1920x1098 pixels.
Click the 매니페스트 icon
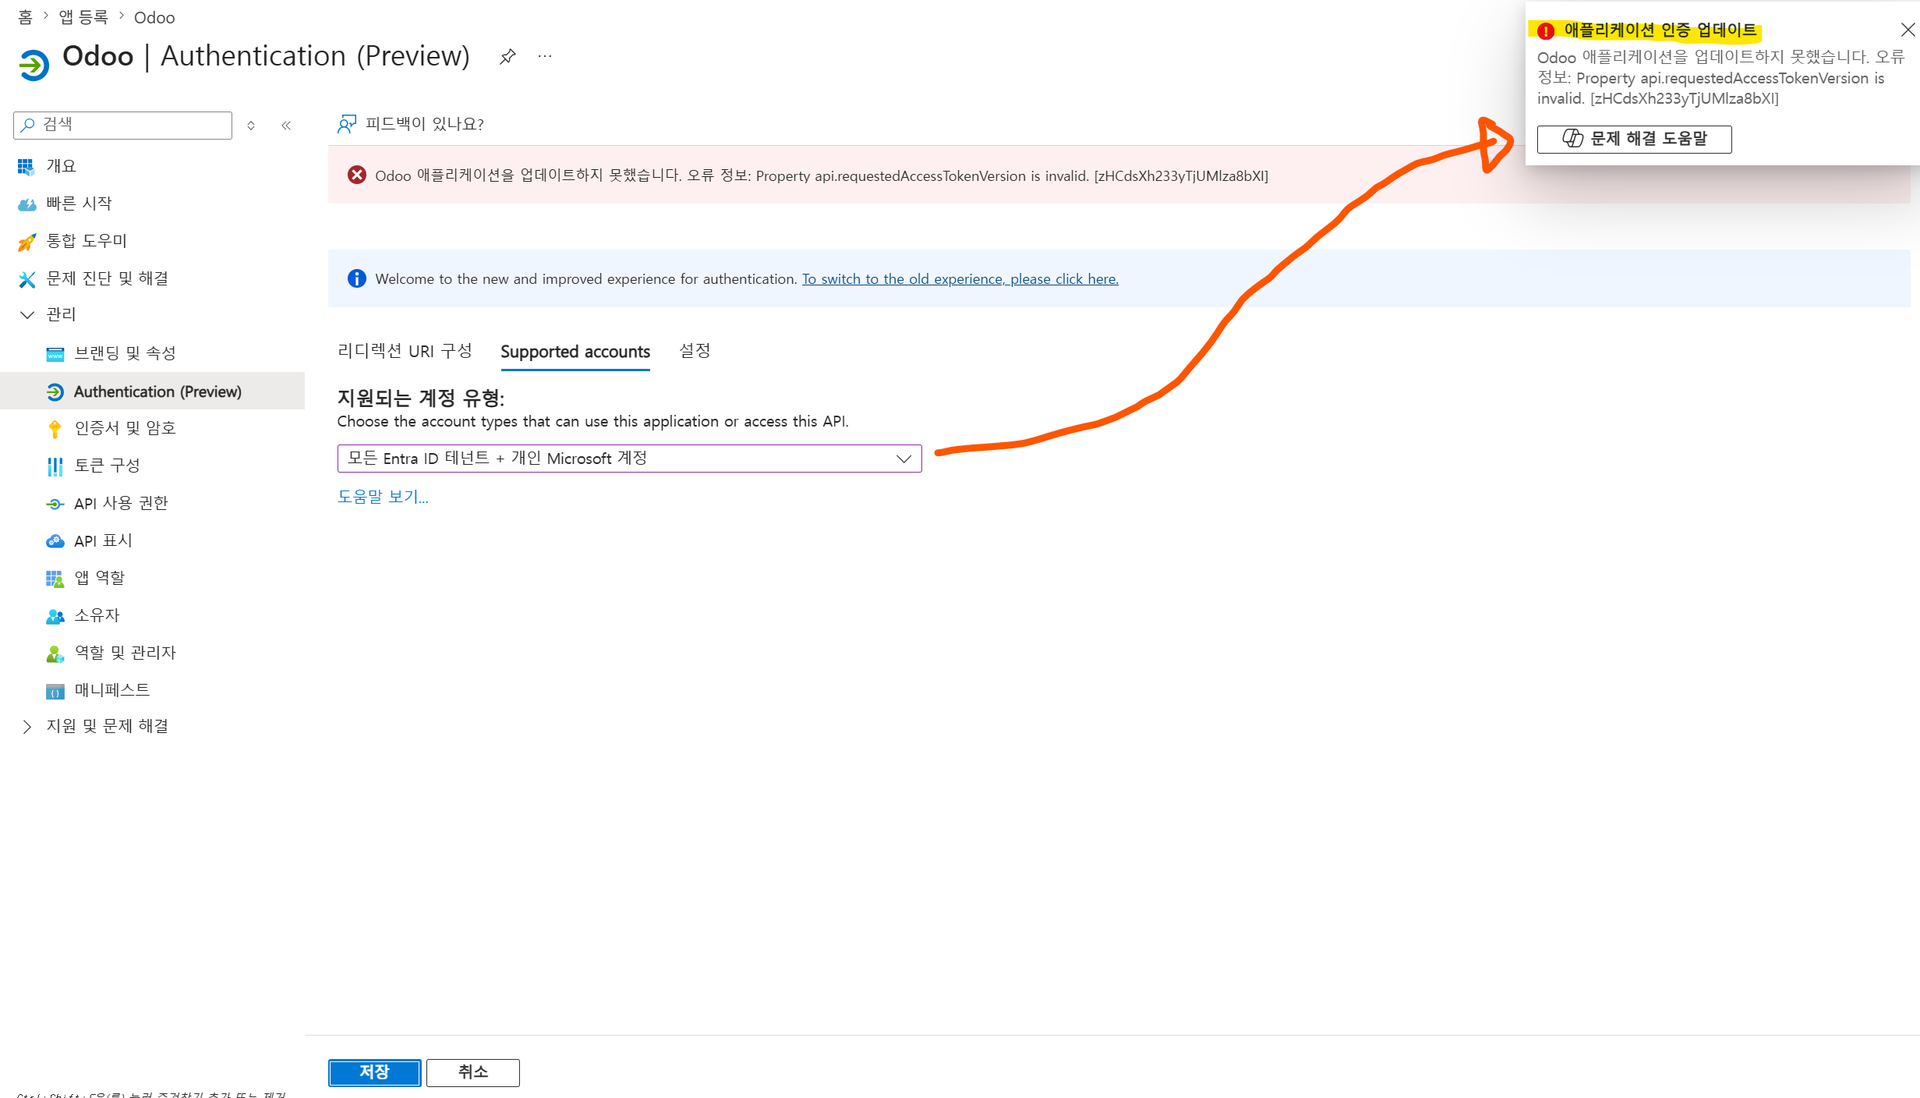(55, 691)
